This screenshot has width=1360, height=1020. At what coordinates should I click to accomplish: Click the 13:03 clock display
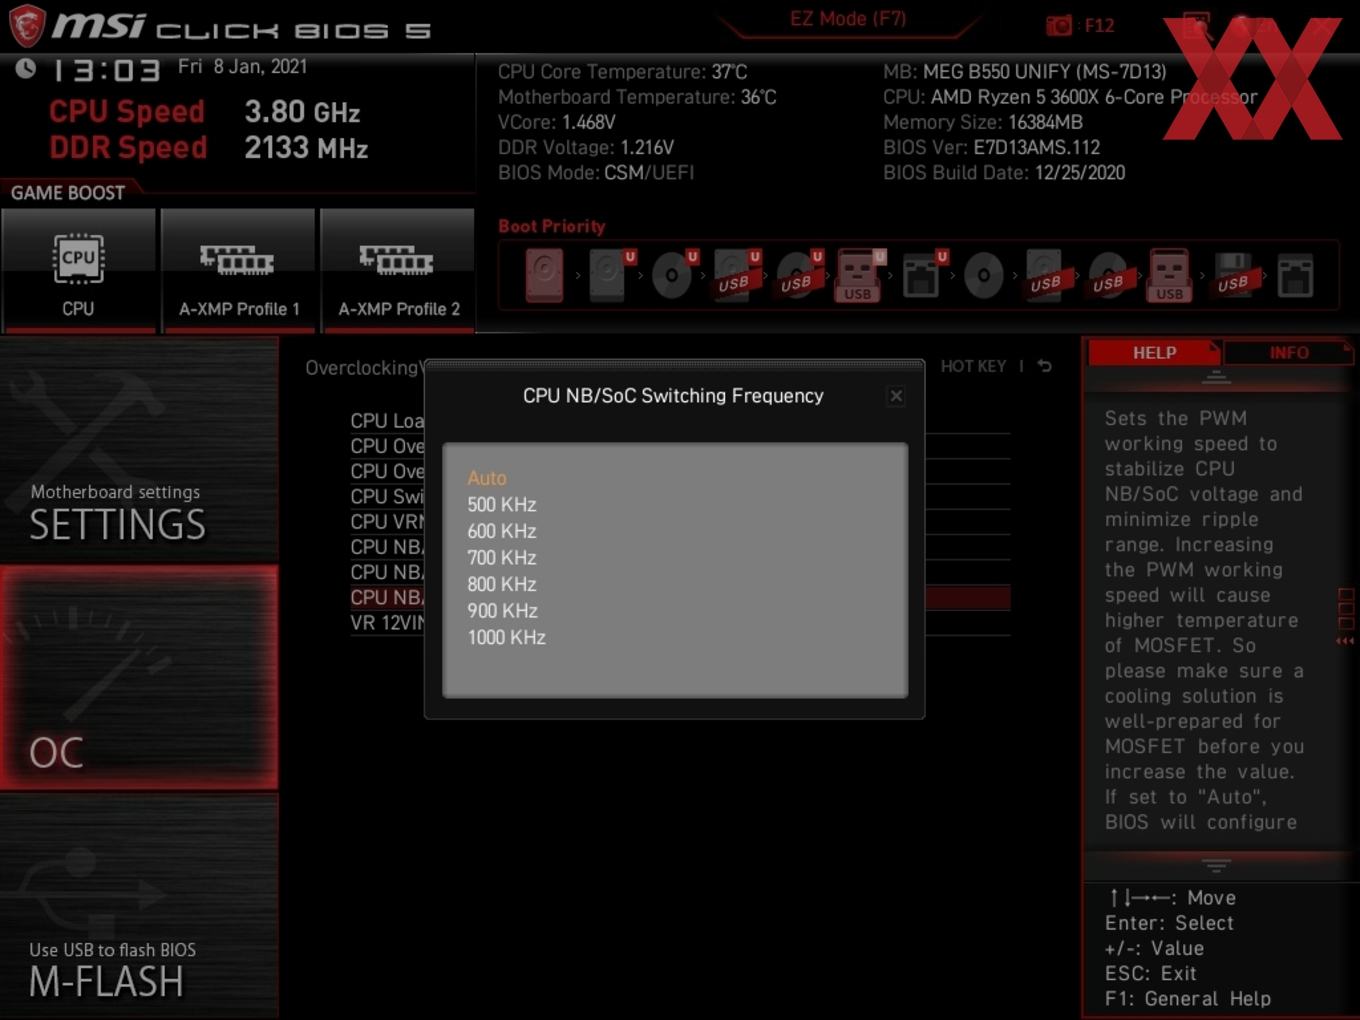pyautogui.click(x=106, y=70)
